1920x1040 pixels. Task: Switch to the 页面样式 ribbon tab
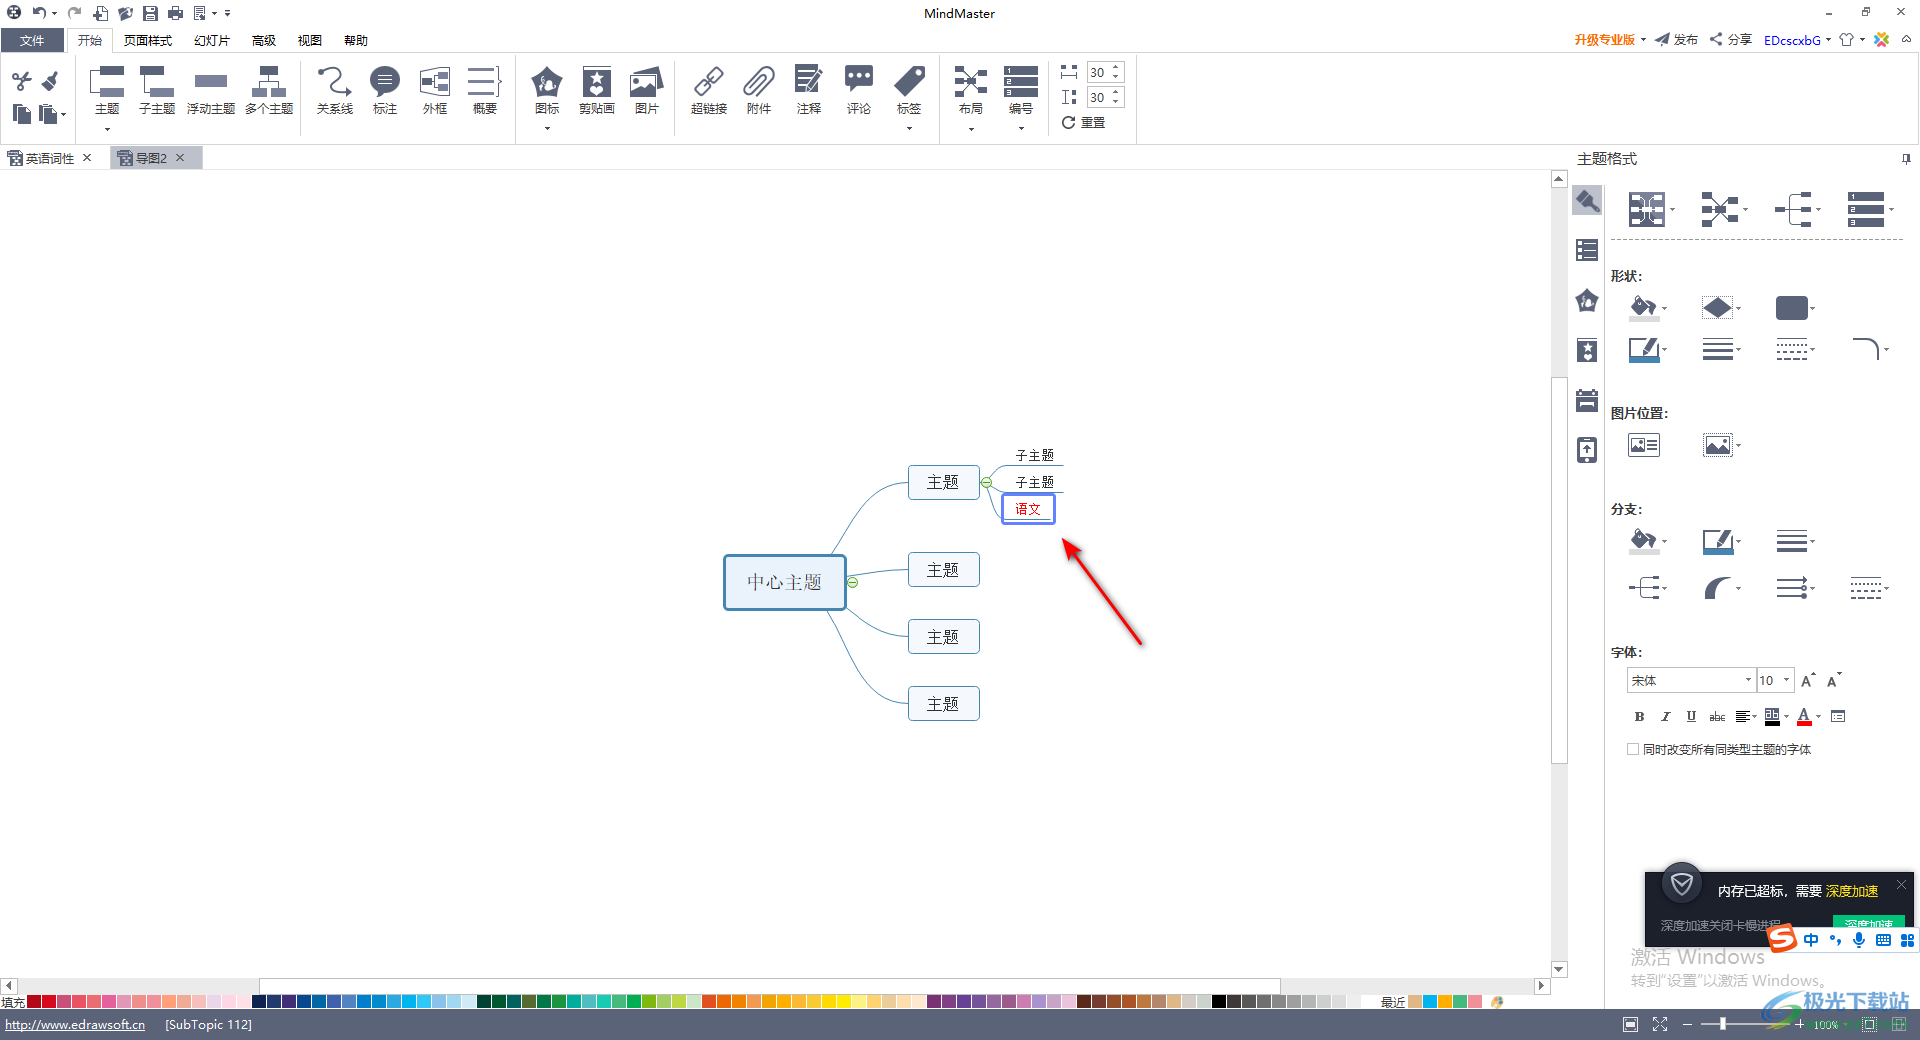(148, 40)
